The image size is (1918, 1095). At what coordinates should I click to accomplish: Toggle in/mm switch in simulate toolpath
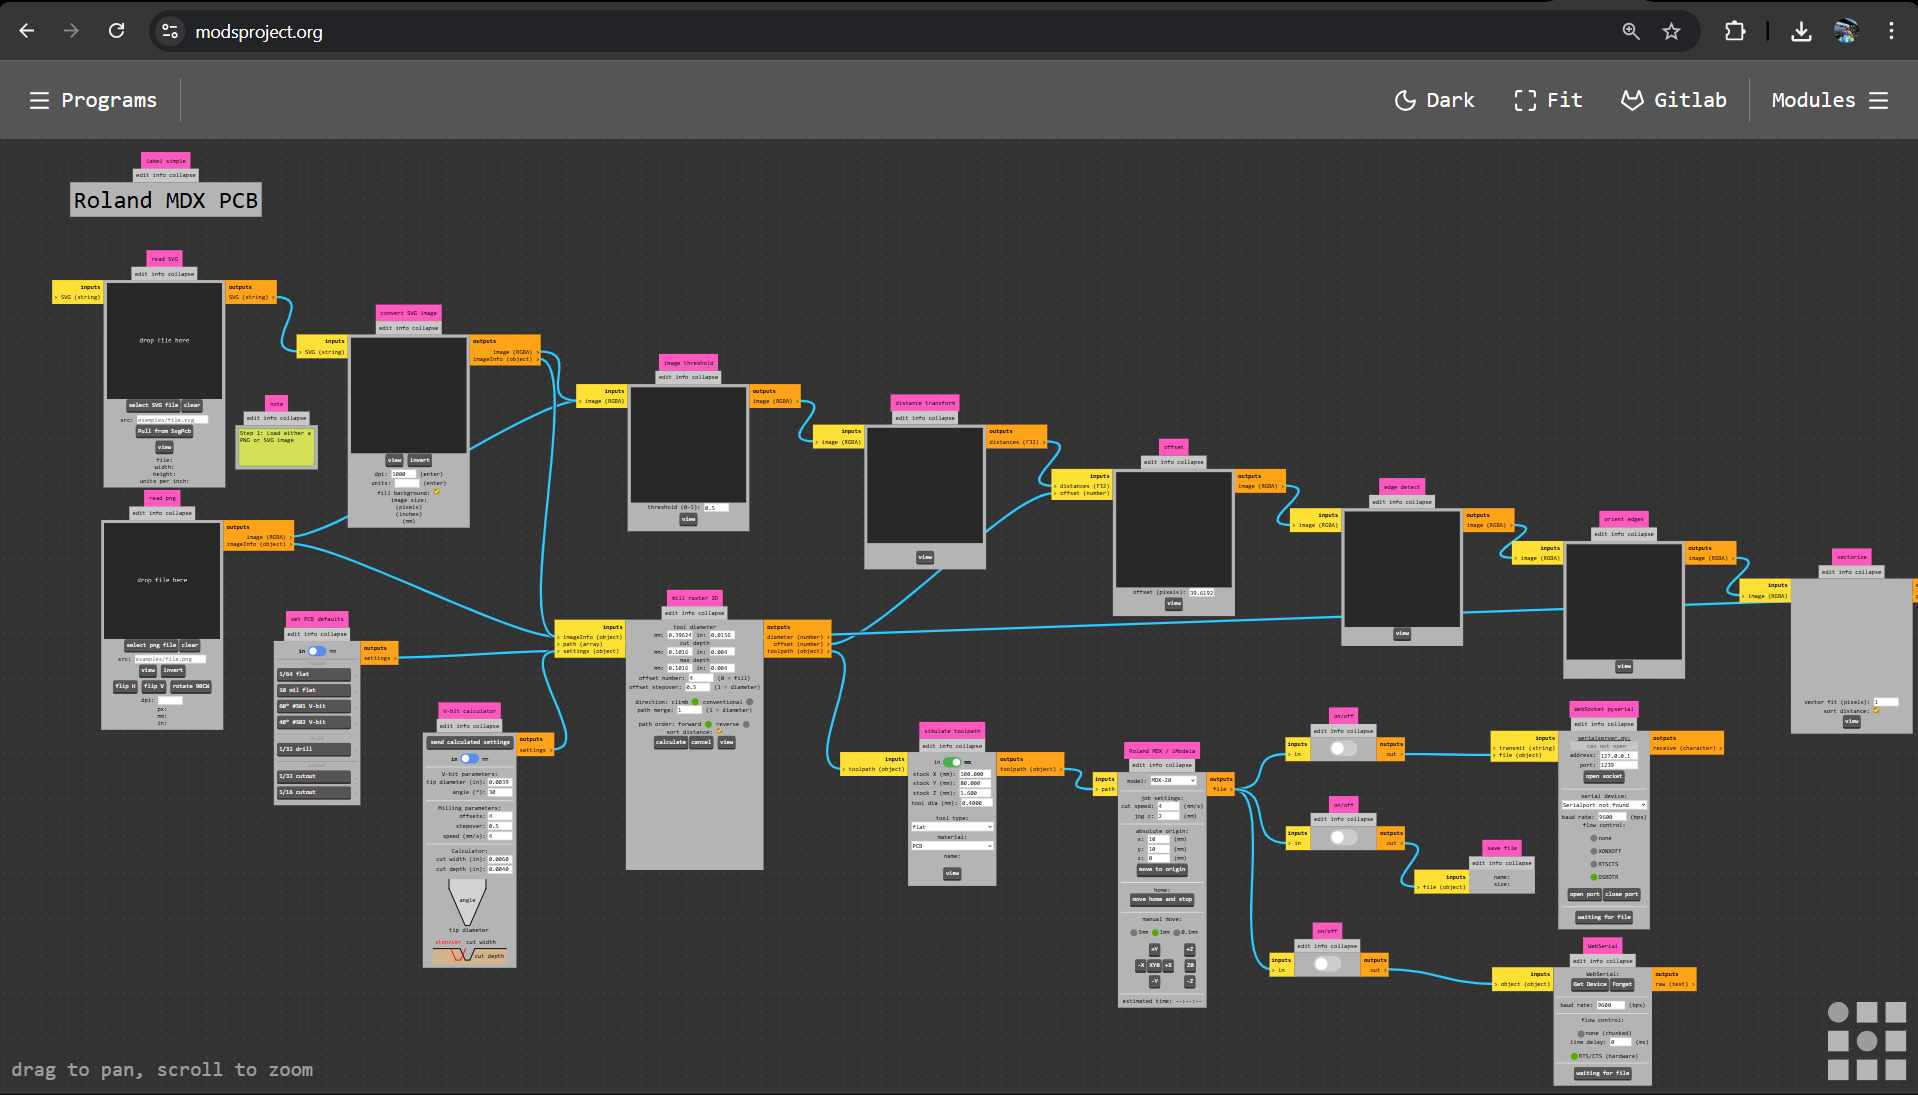click(951, 762)
